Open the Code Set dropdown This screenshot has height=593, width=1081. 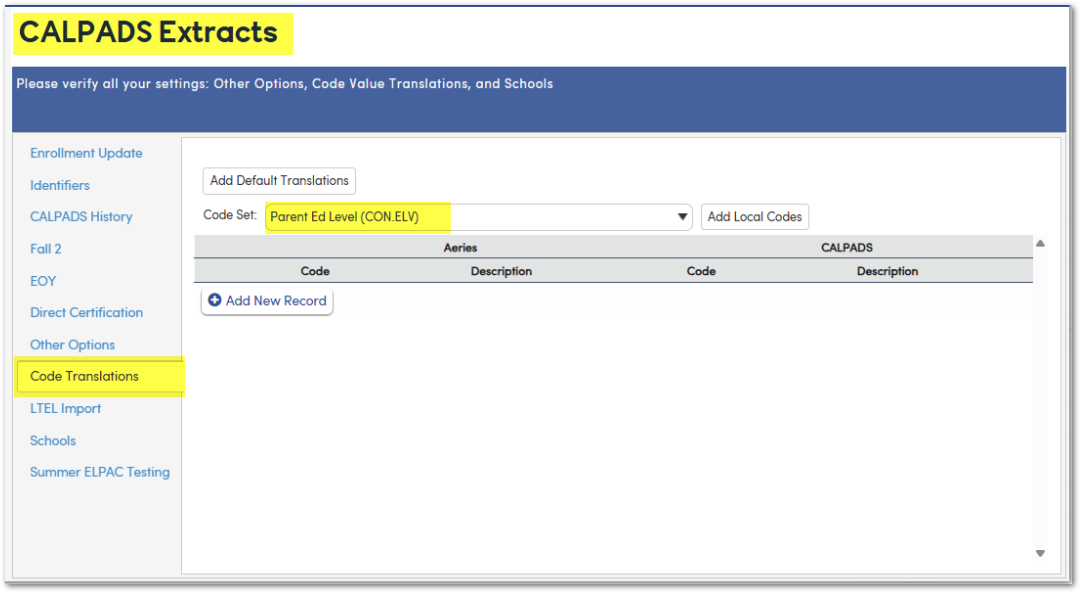(x=478, y=217)
